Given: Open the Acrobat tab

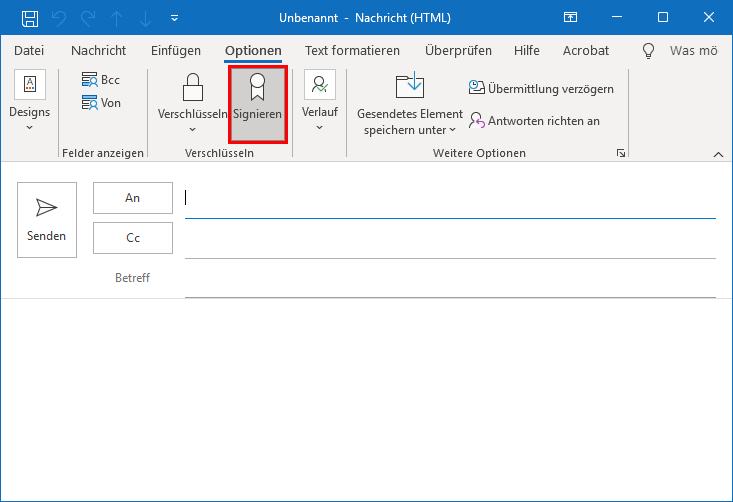Looking at the screenshot, I should coord(586,50).
